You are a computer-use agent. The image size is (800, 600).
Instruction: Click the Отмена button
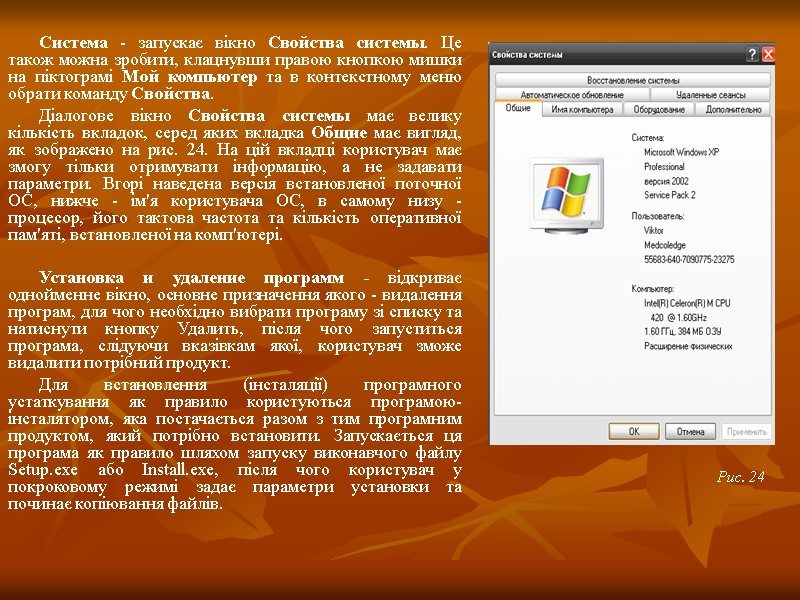[690, 432]
